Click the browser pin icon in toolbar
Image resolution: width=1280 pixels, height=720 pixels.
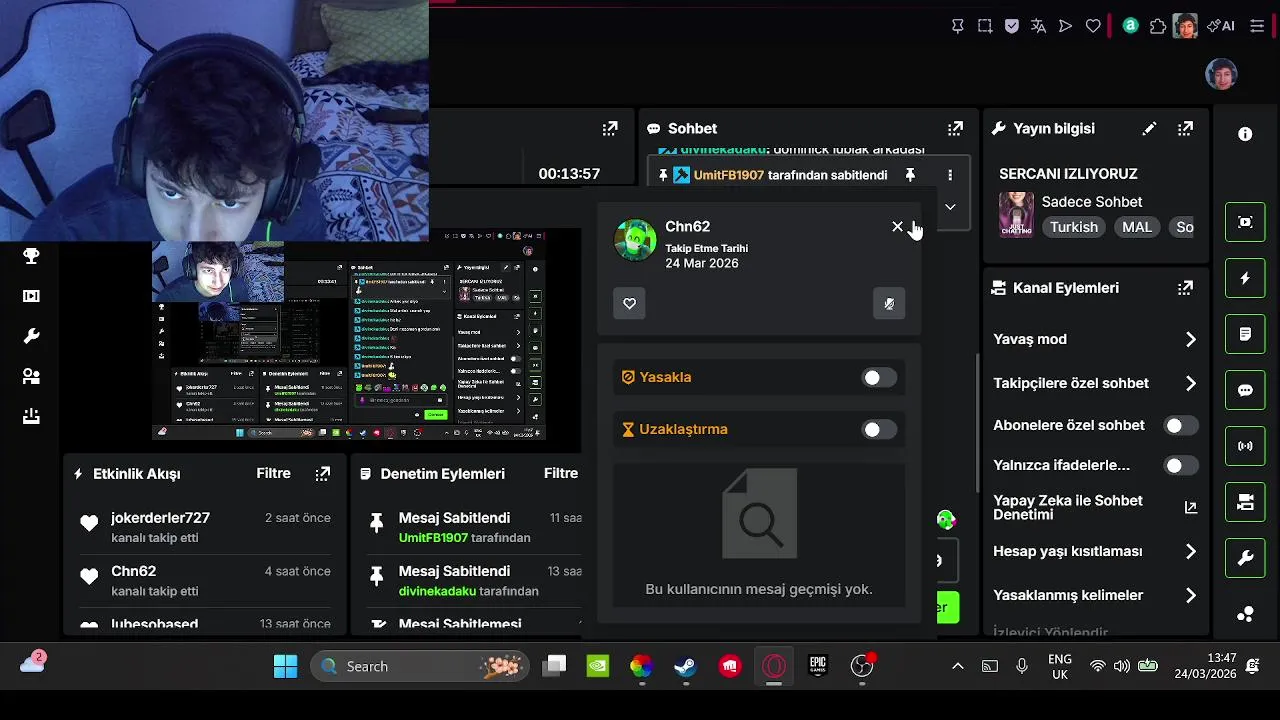(957, 26)
